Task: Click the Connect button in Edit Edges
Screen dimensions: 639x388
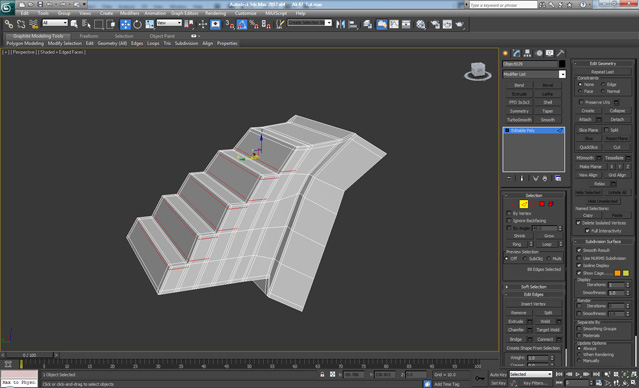Action: tap(545, 339)
